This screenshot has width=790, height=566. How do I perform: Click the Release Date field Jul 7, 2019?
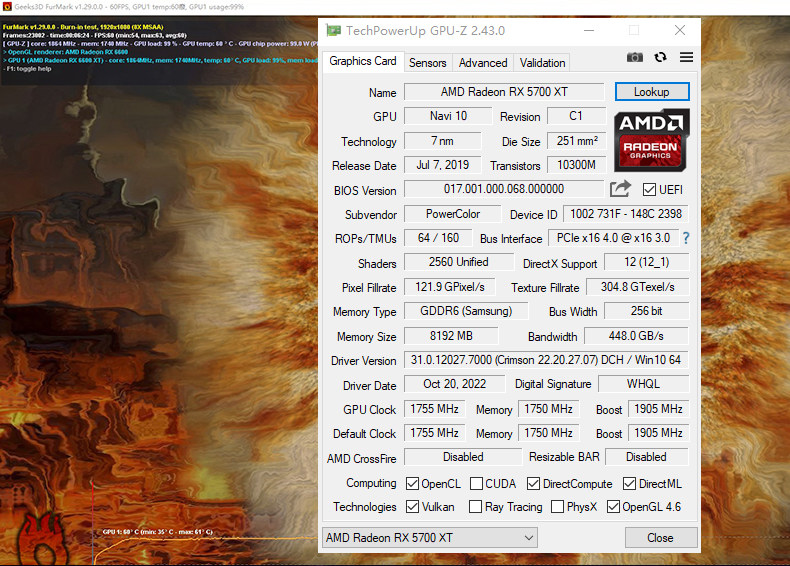(442, 165)
